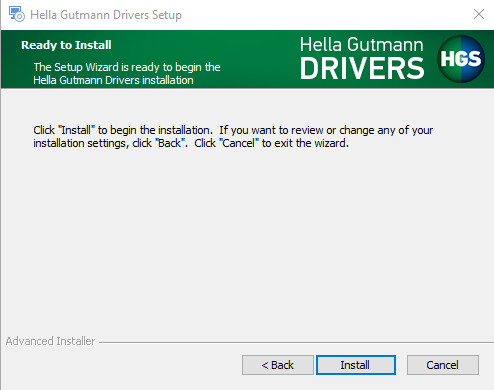Click the Install button
The width and height of the screenshot is (494, 390).
point(356,365)
